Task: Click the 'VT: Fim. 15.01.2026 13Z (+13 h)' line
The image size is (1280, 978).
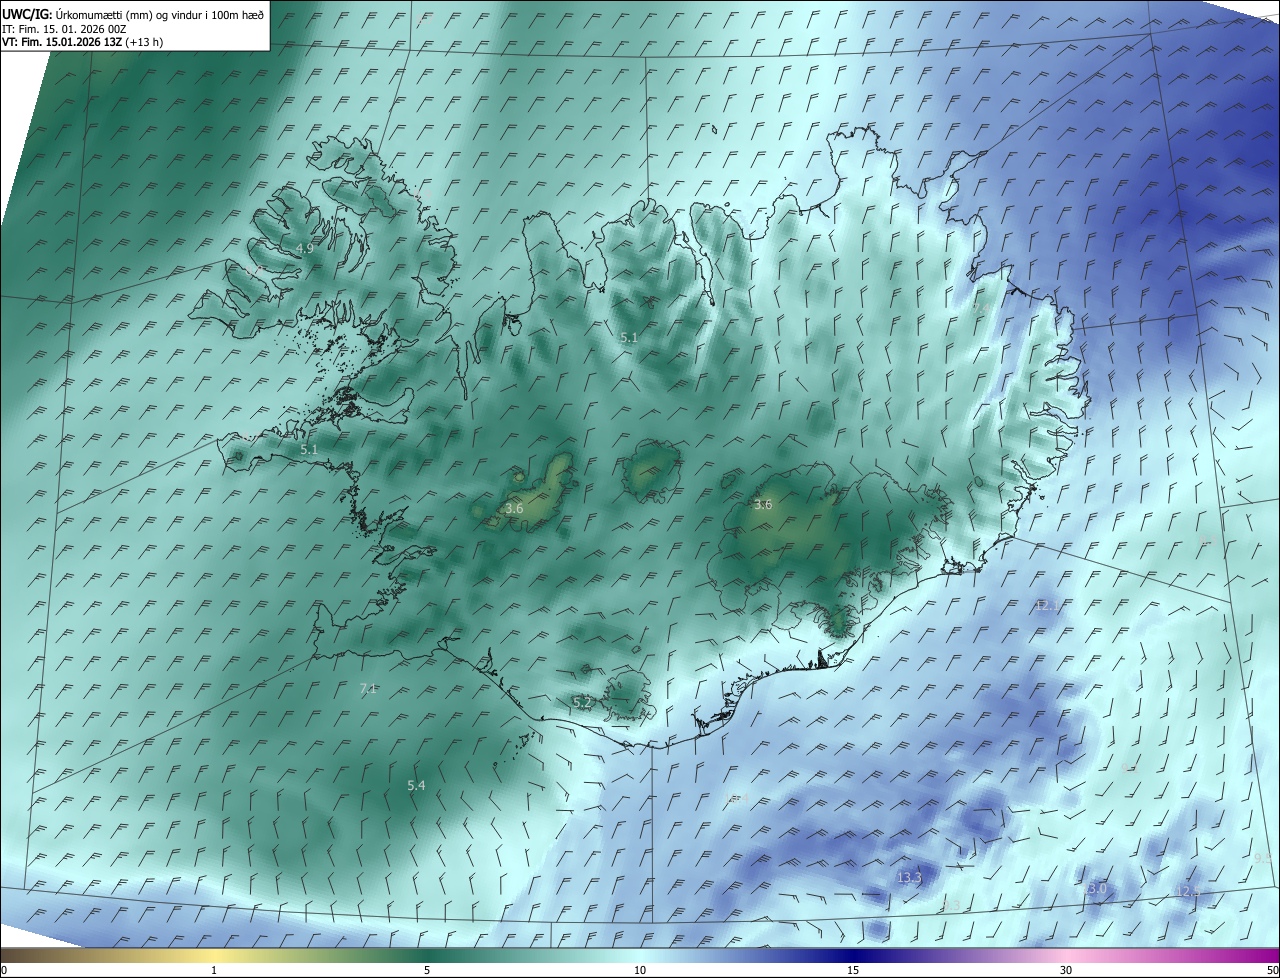Action: pos(83,42)
